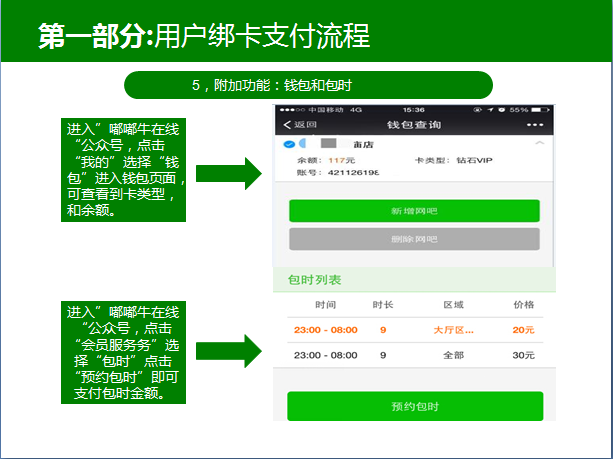Click the 15:36 clock in status bar
The height and width of the screenshot is (459, 613).
coord(414,110)
